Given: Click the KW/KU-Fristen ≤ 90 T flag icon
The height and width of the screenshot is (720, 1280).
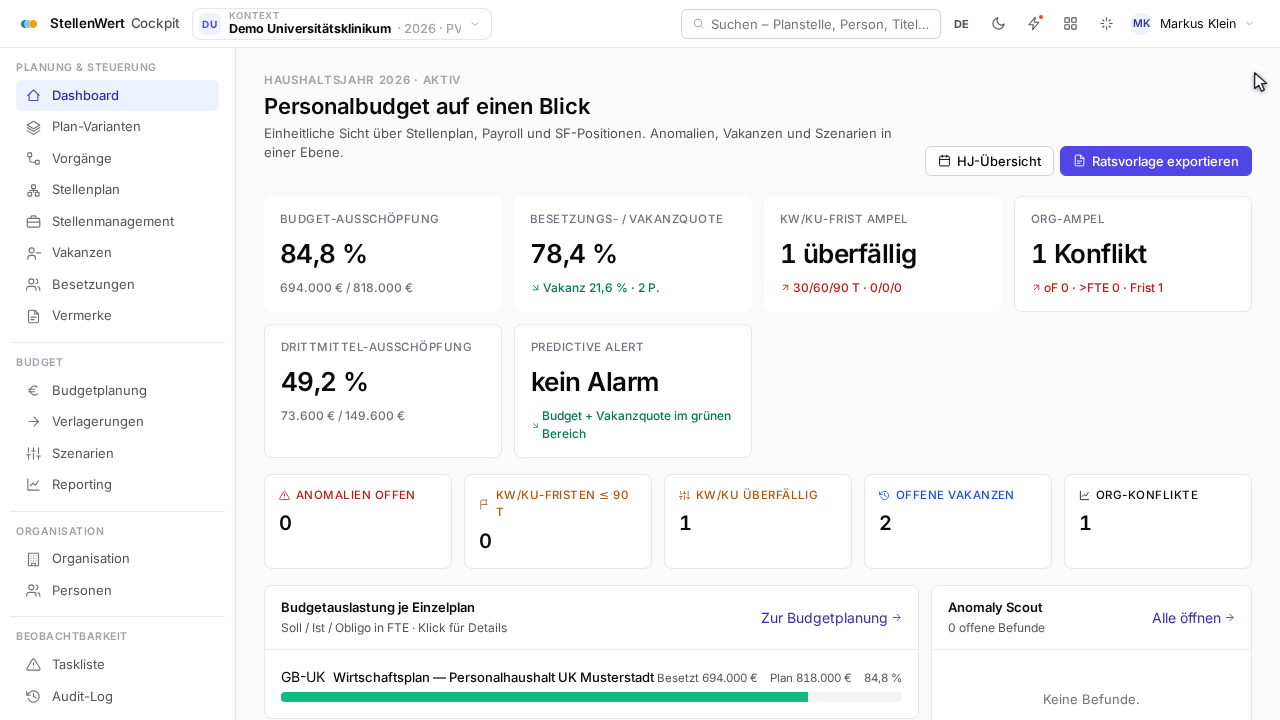Looking at the screenshot, I should pyautogui.click(x=485, y=503).
